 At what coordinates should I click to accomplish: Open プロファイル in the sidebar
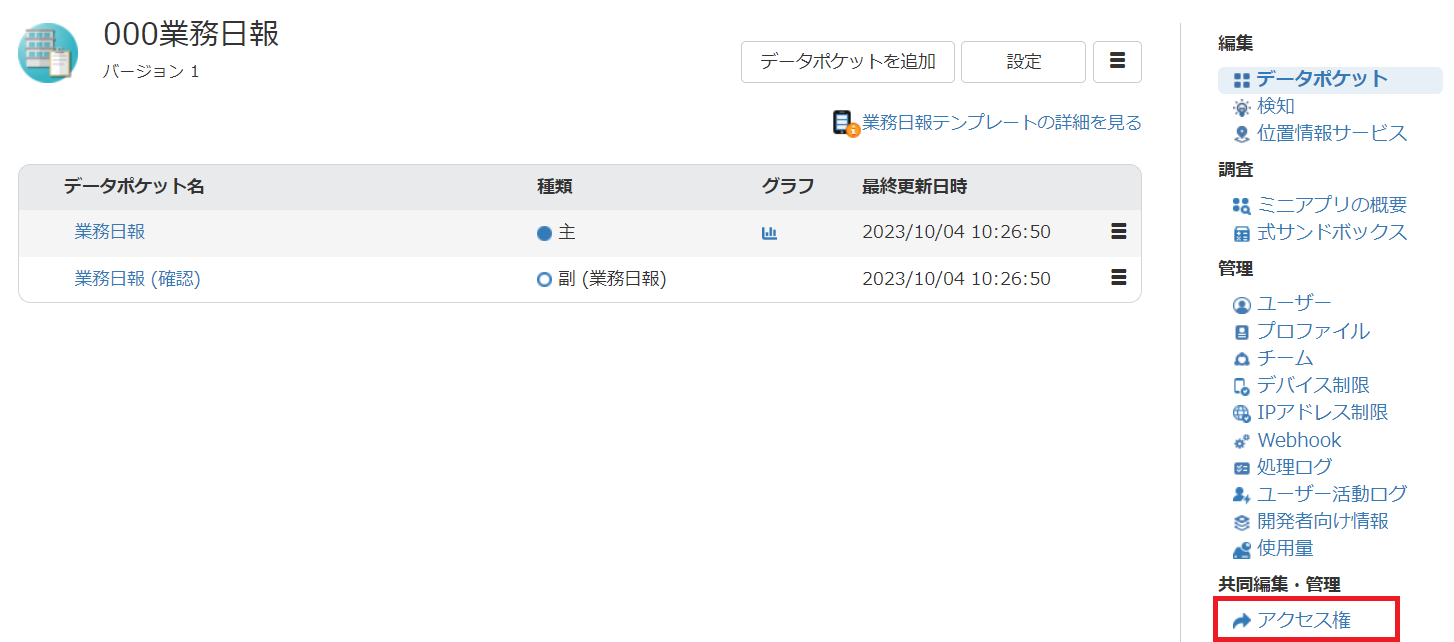1313,331
